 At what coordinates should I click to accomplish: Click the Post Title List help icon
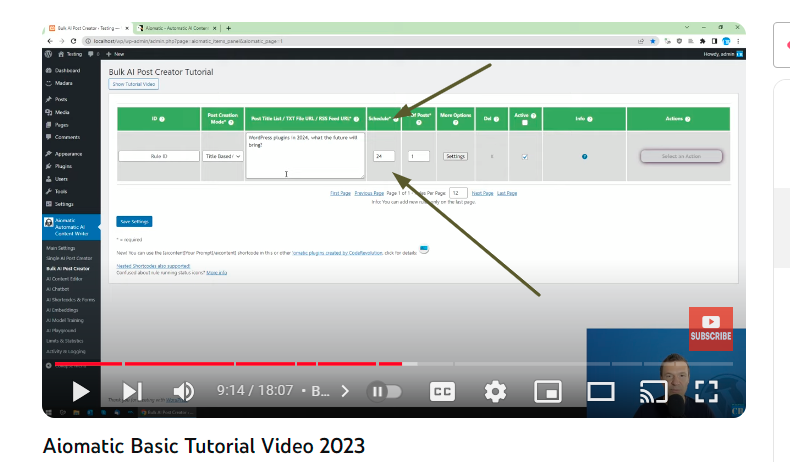(356, 119)
